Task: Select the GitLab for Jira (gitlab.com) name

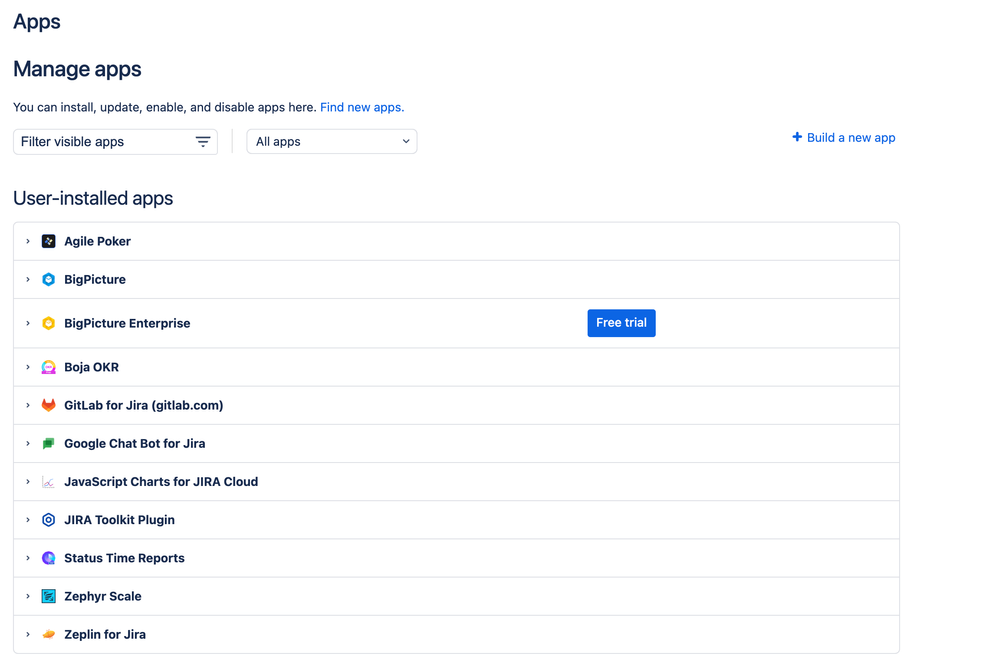Action: click(144, 406)
